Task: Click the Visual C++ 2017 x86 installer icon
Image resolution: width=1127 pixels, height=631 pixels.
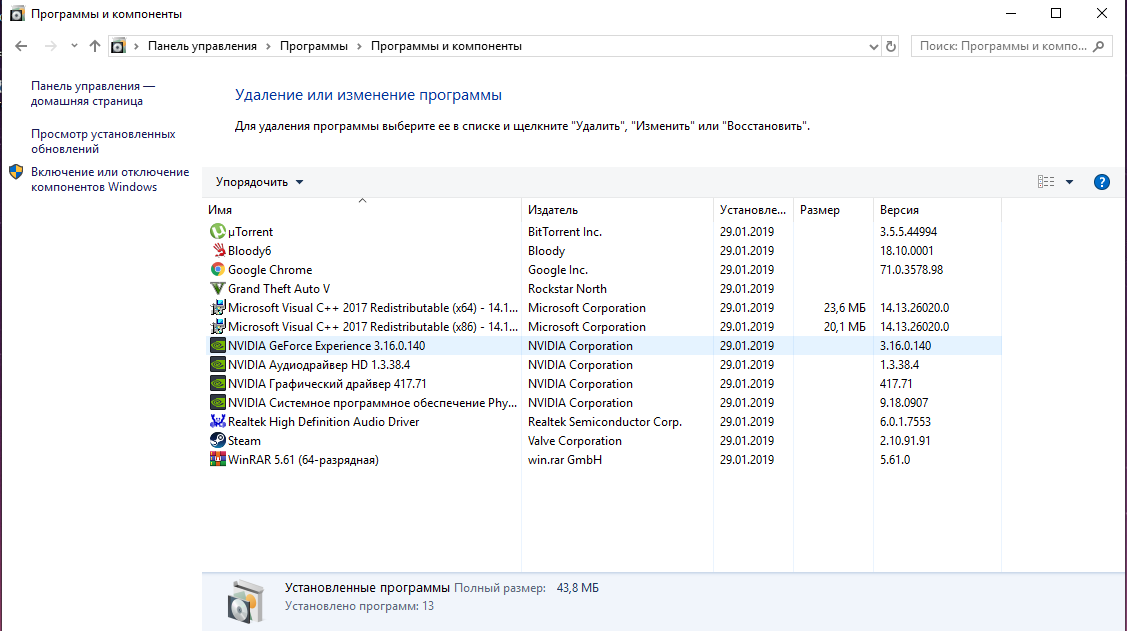Action: pos(217,326)
